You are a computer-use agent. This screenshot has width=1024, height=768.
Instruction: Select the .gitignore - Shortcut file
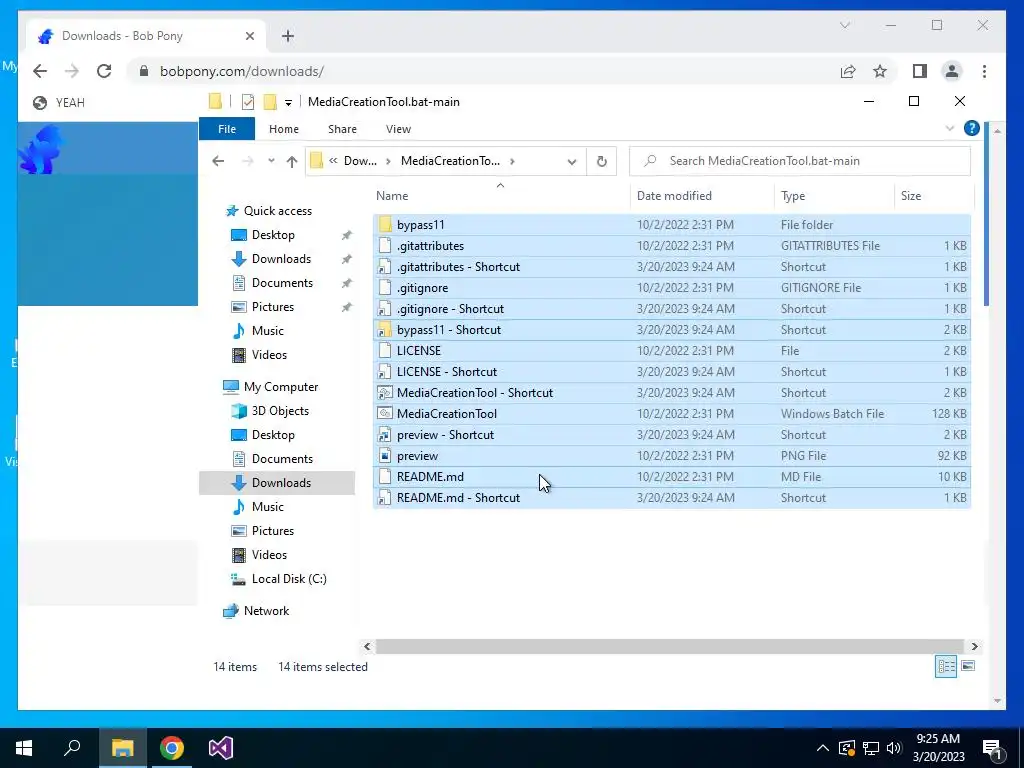click(x=671, y=309)
